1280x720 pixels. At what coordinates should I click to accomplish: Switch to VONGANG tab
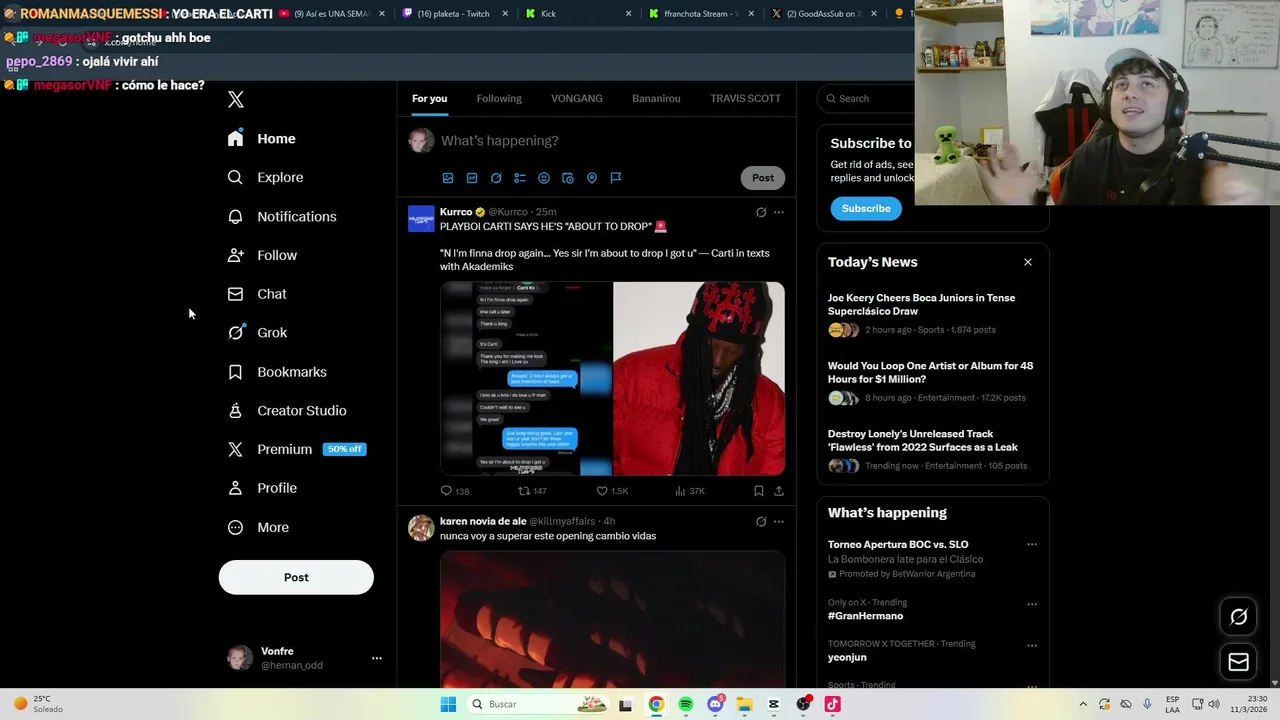click(x=577, y=98)
